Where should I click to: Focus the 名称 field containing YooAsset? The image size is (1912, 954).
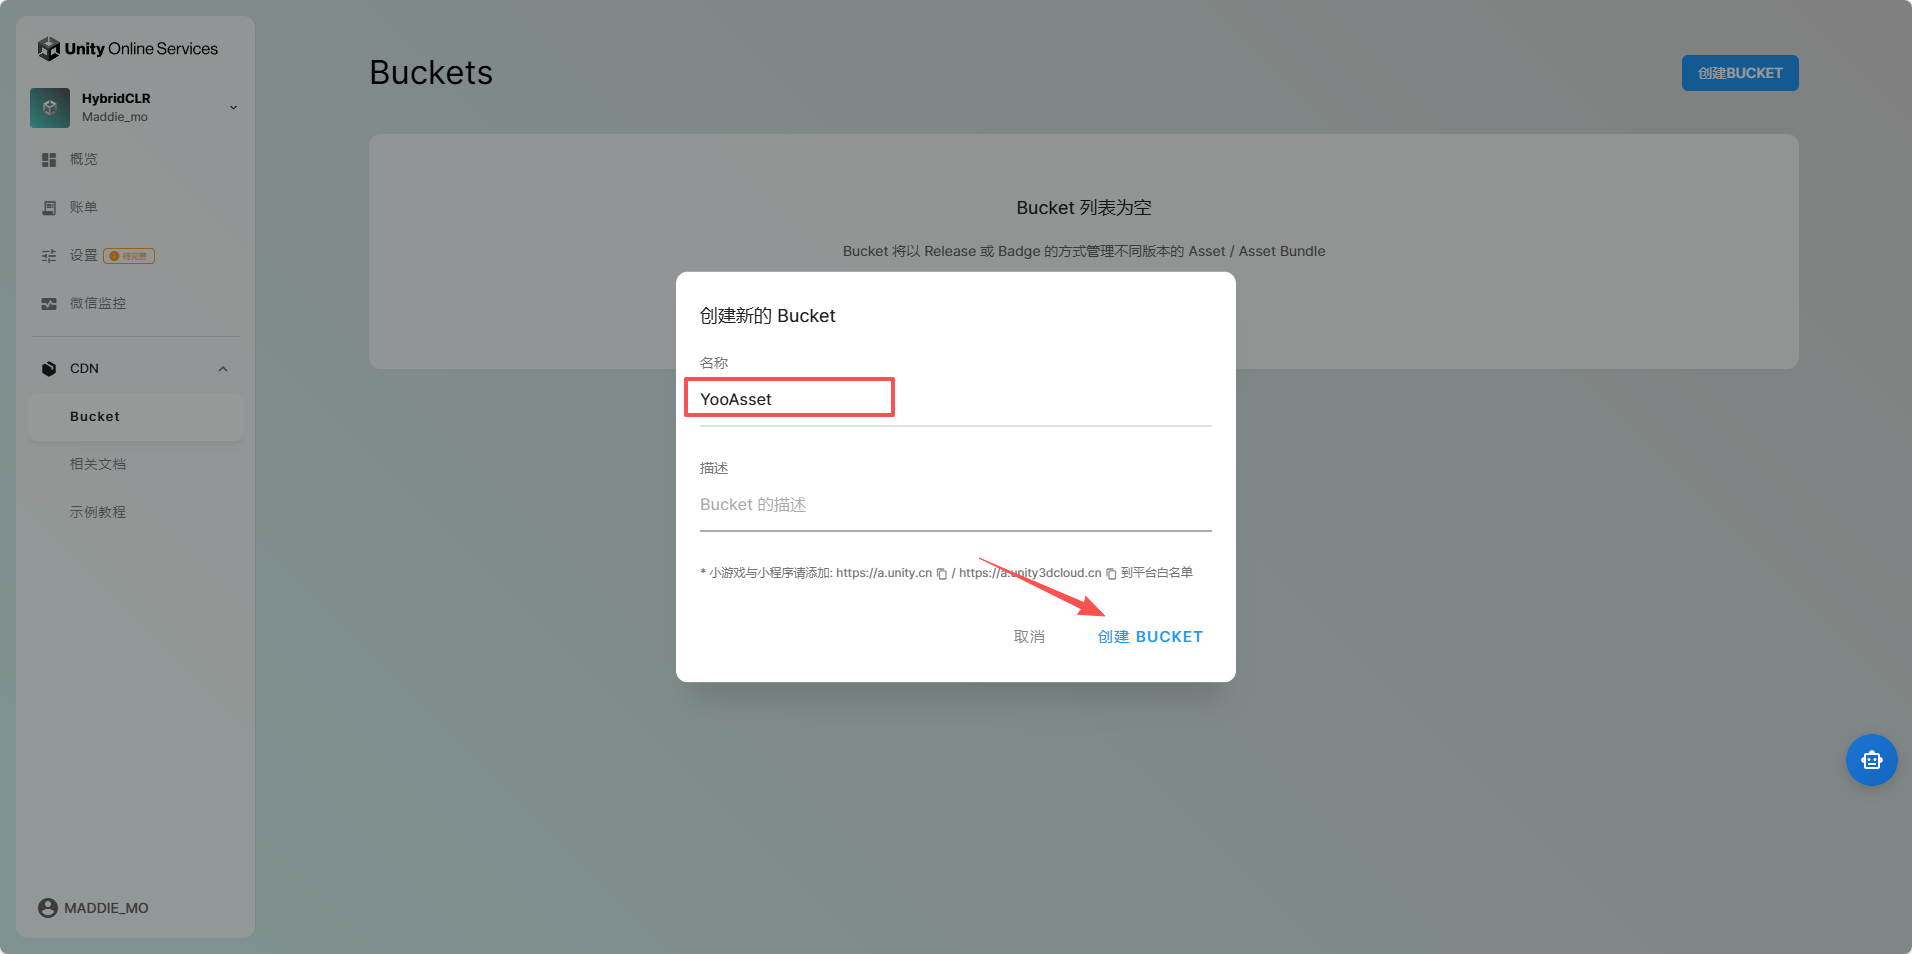tap(956, 400)
